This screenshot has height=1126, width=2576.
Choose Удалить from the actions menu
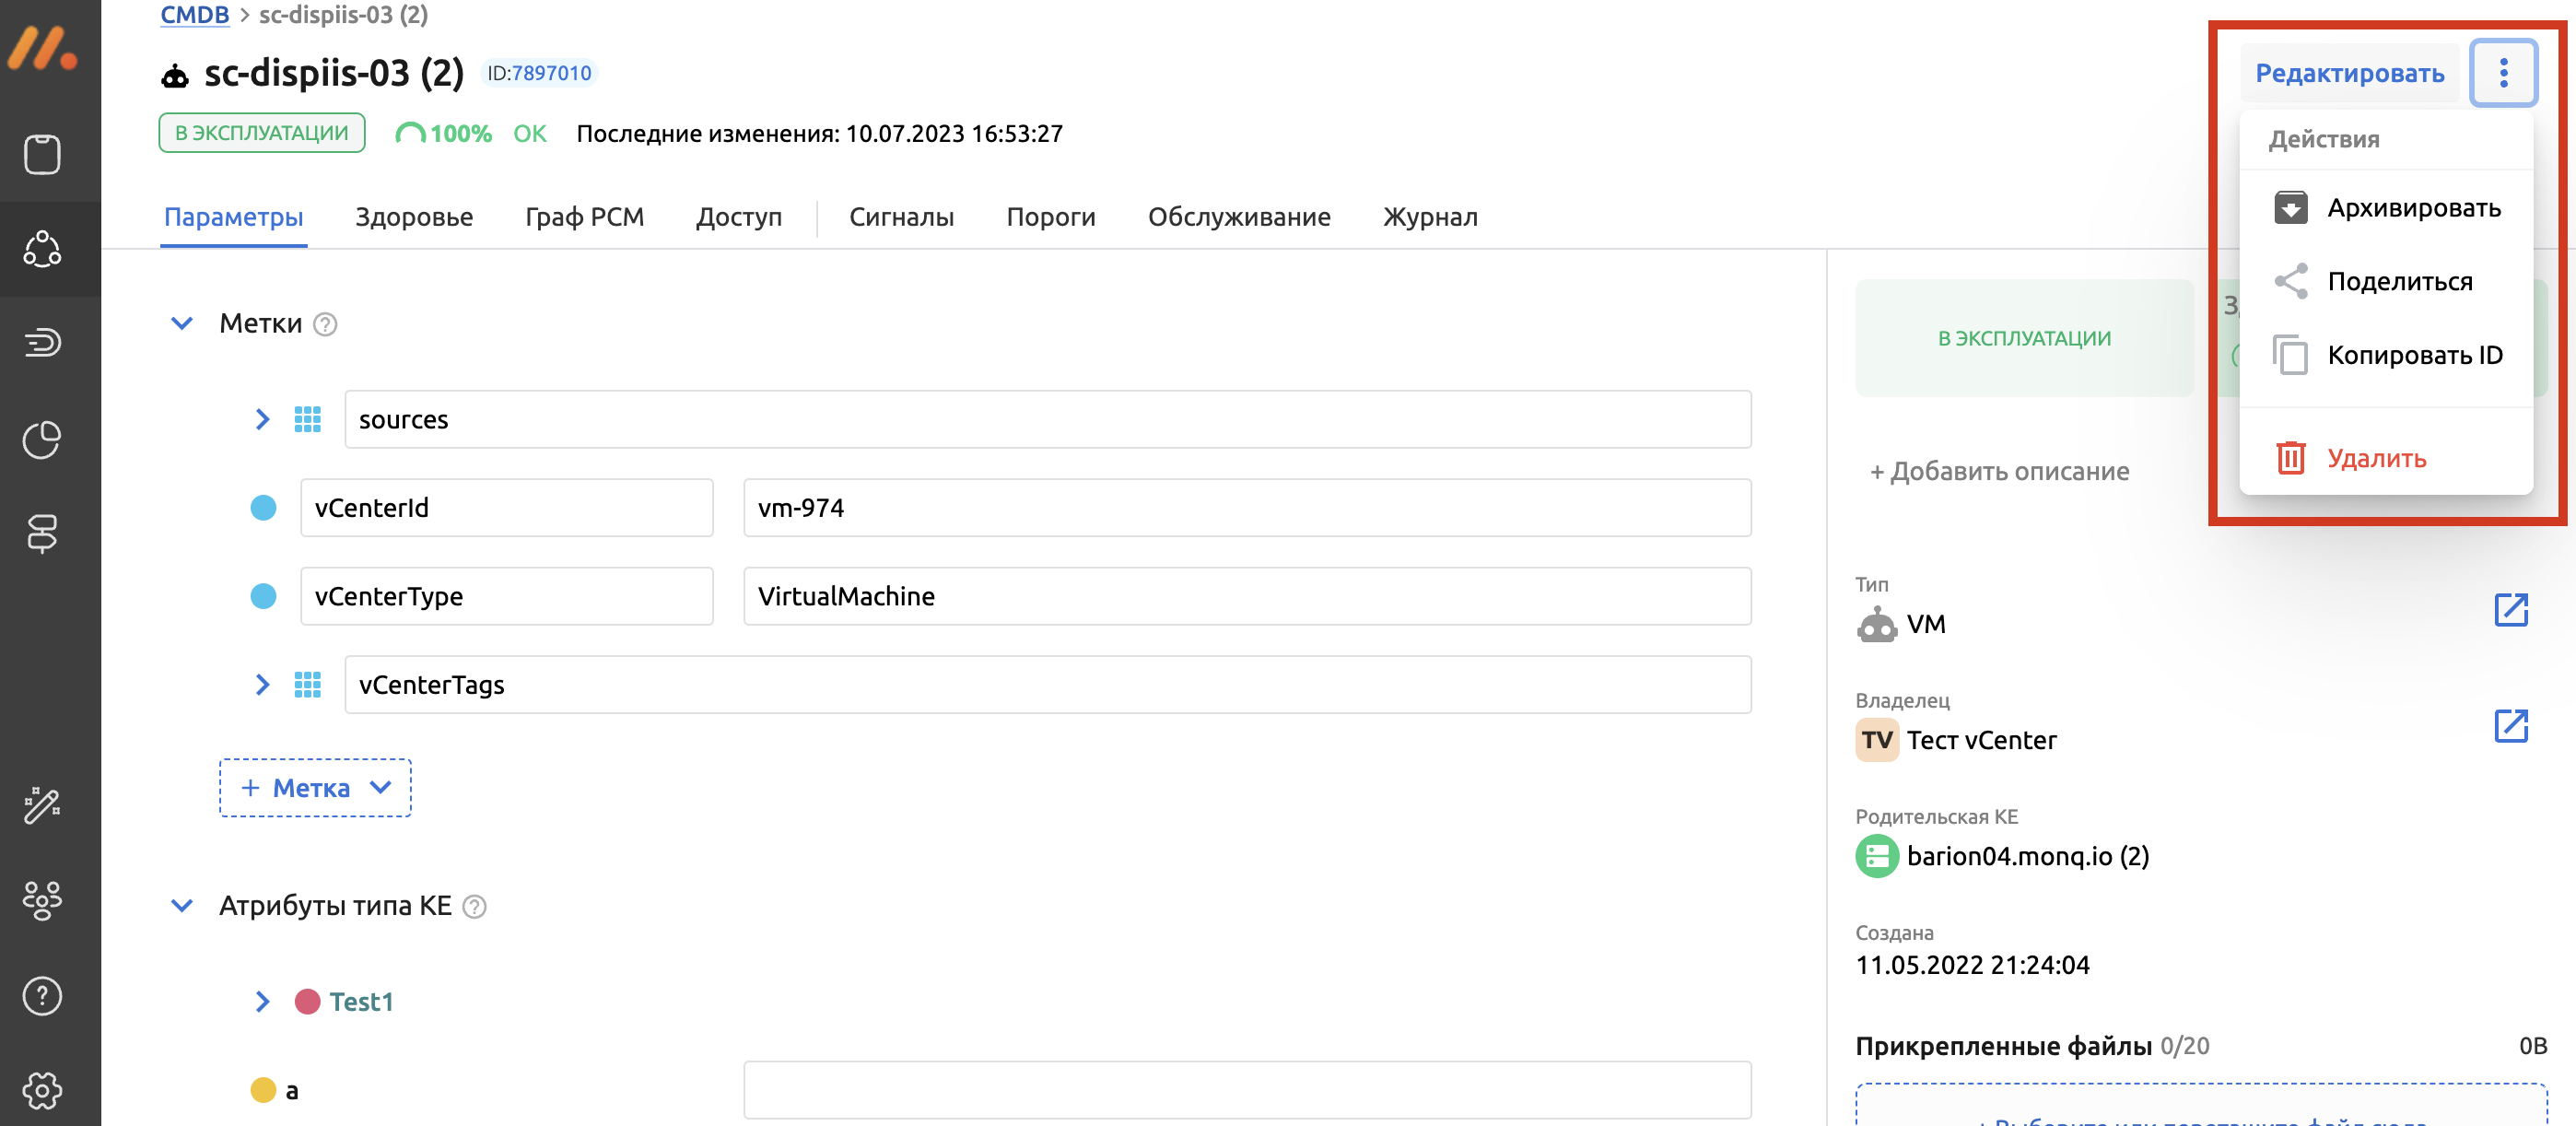[x=2386, y=458]
